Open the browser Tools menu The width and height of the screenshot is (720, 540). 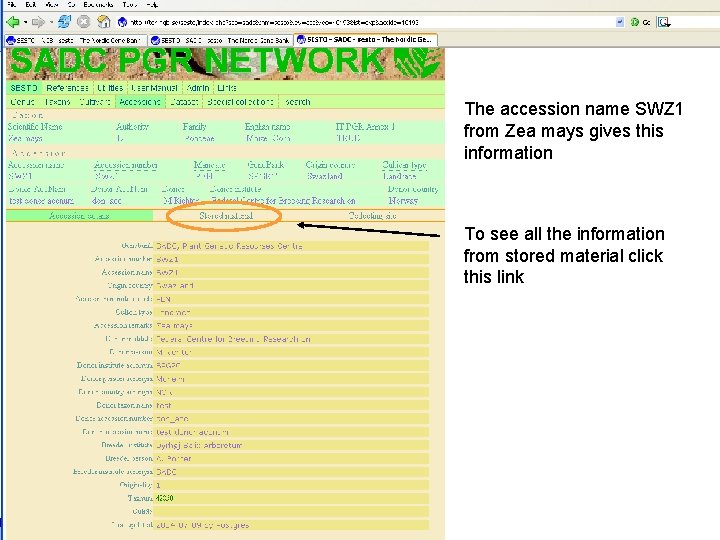tap(129, 5)
